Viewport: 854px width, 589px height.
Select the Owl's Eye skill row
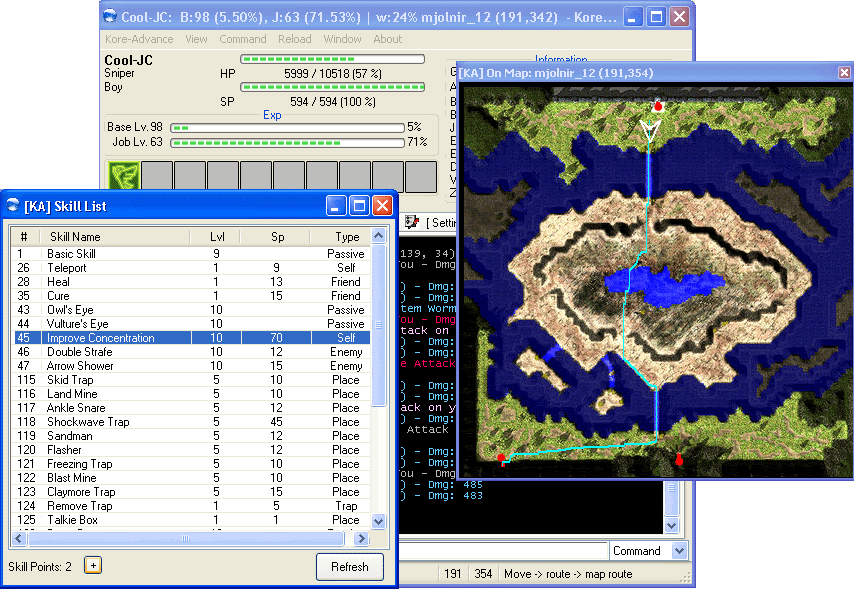pos(191,309)
